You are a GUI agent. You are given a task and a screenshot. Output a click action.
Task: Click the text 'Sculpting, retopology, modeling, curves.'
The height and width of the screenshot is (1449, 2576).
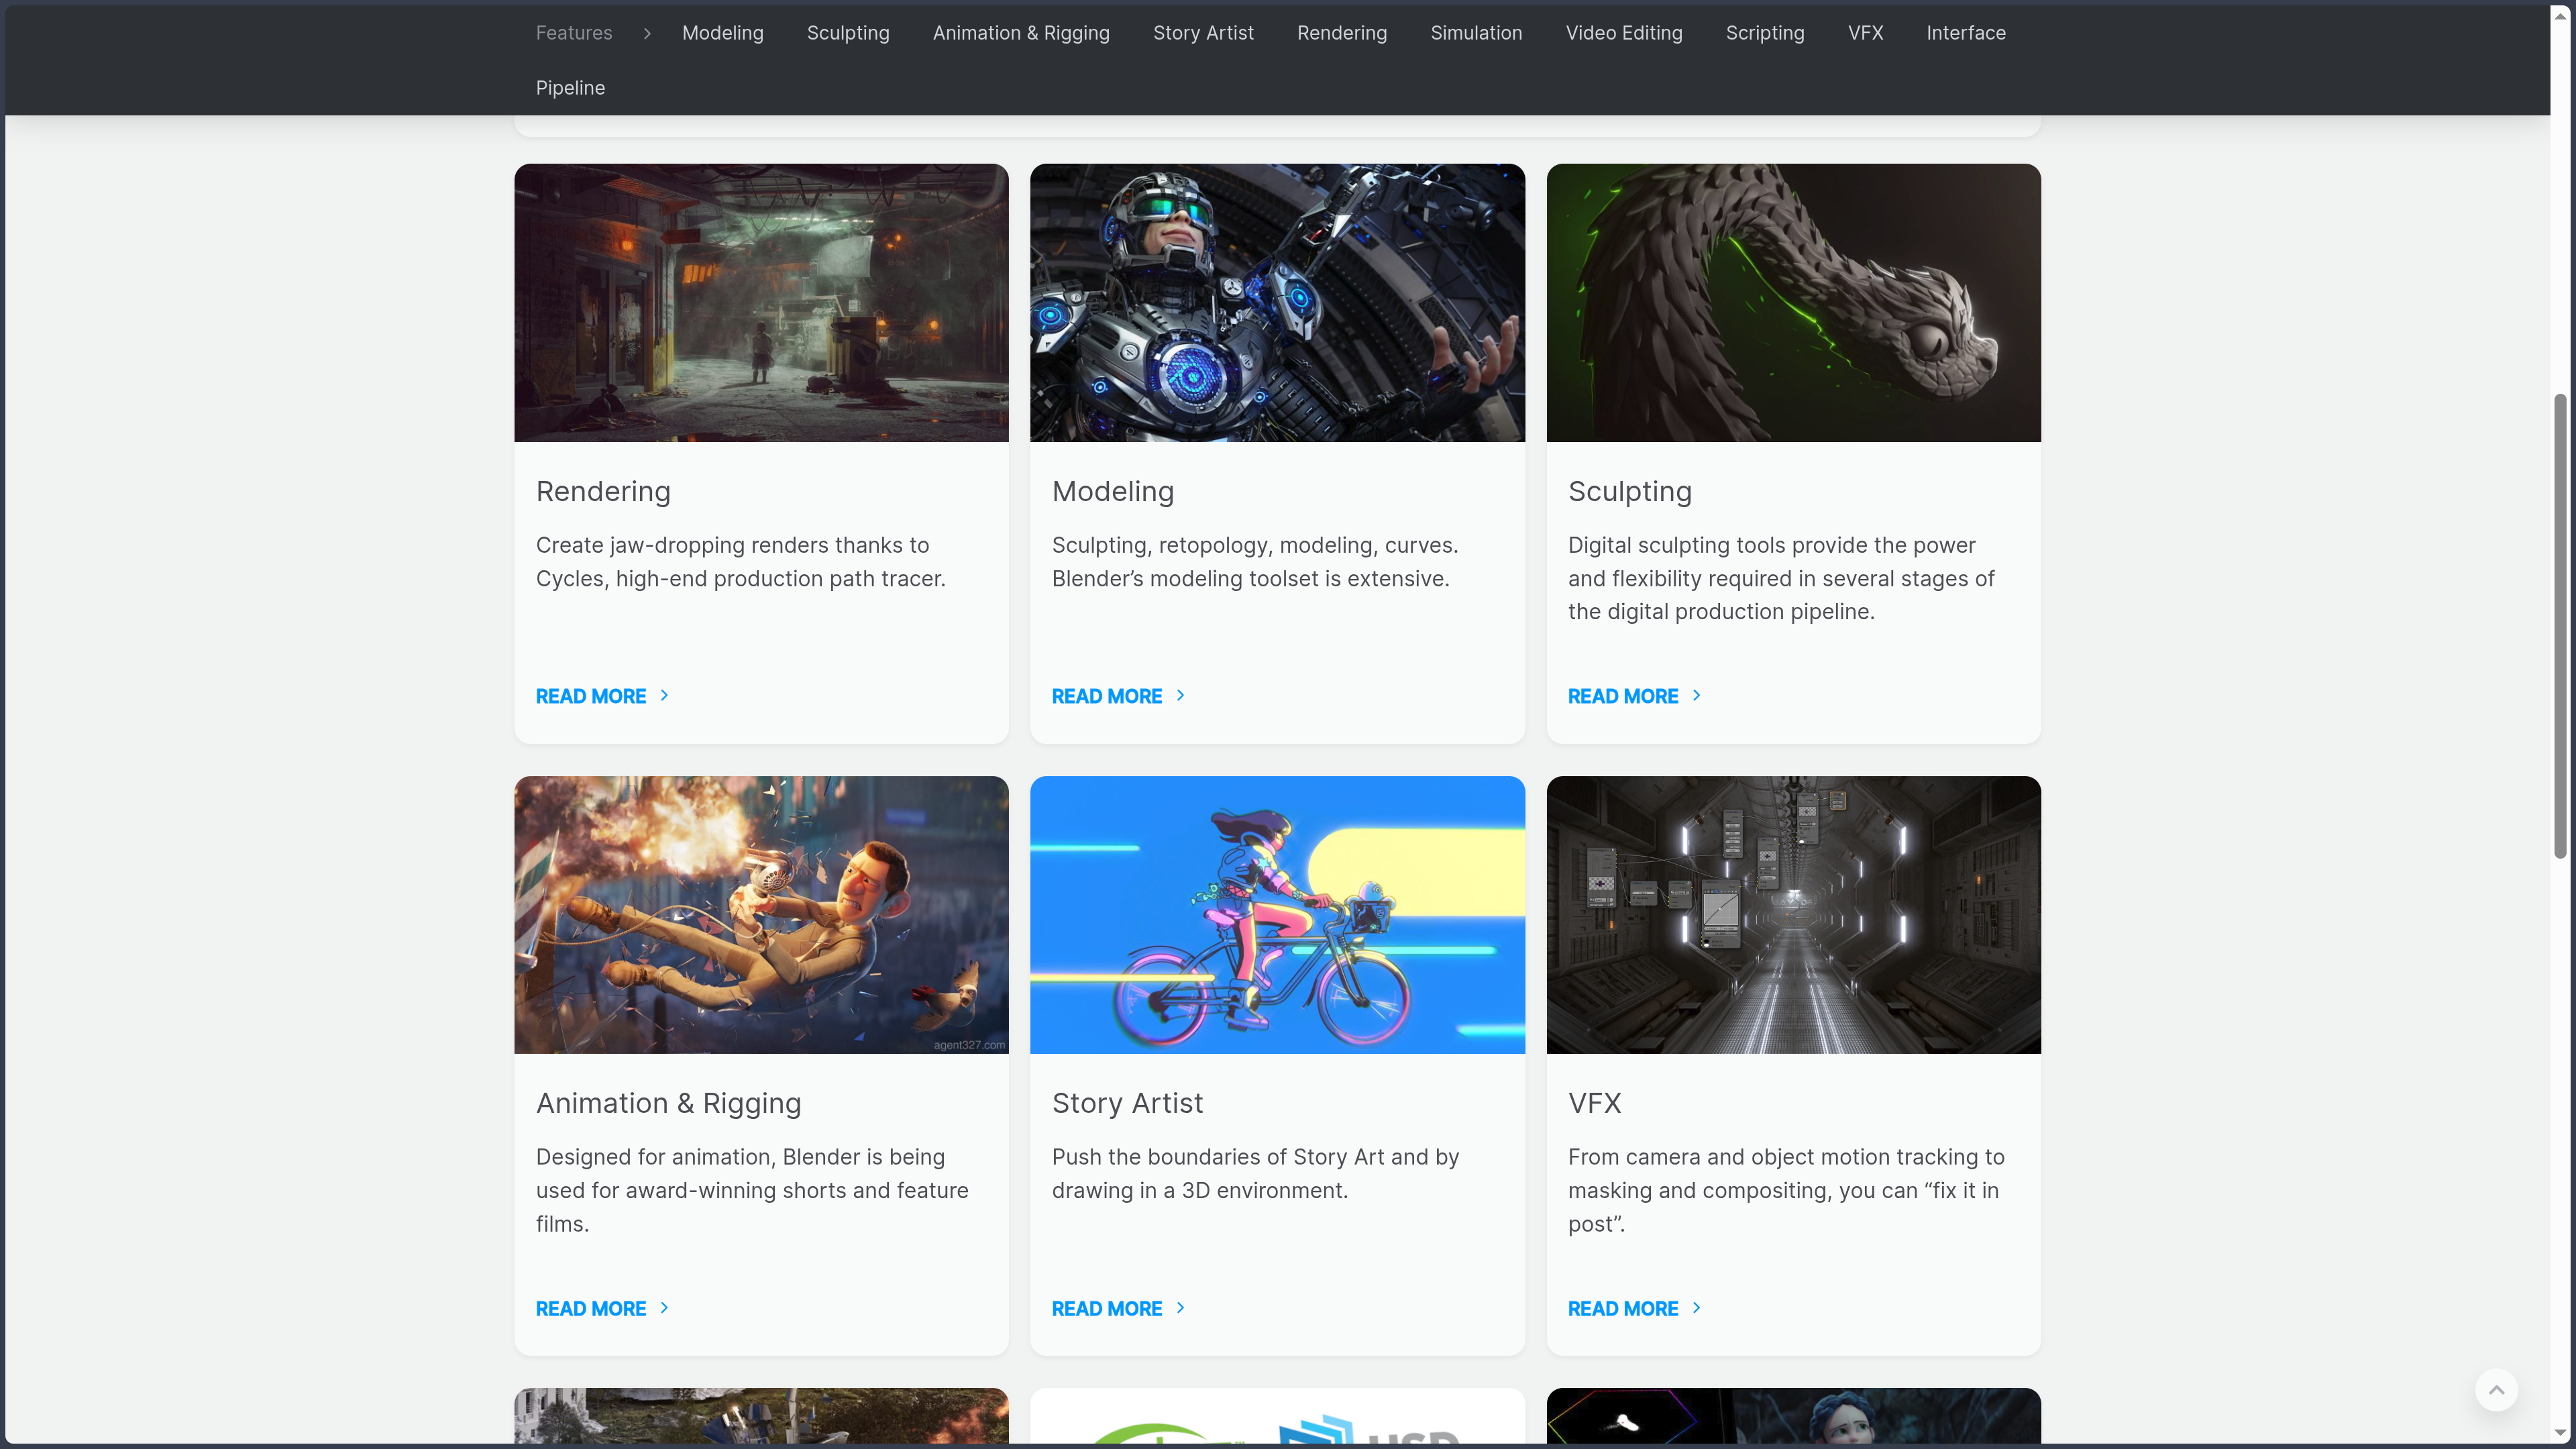point(1255,546)
